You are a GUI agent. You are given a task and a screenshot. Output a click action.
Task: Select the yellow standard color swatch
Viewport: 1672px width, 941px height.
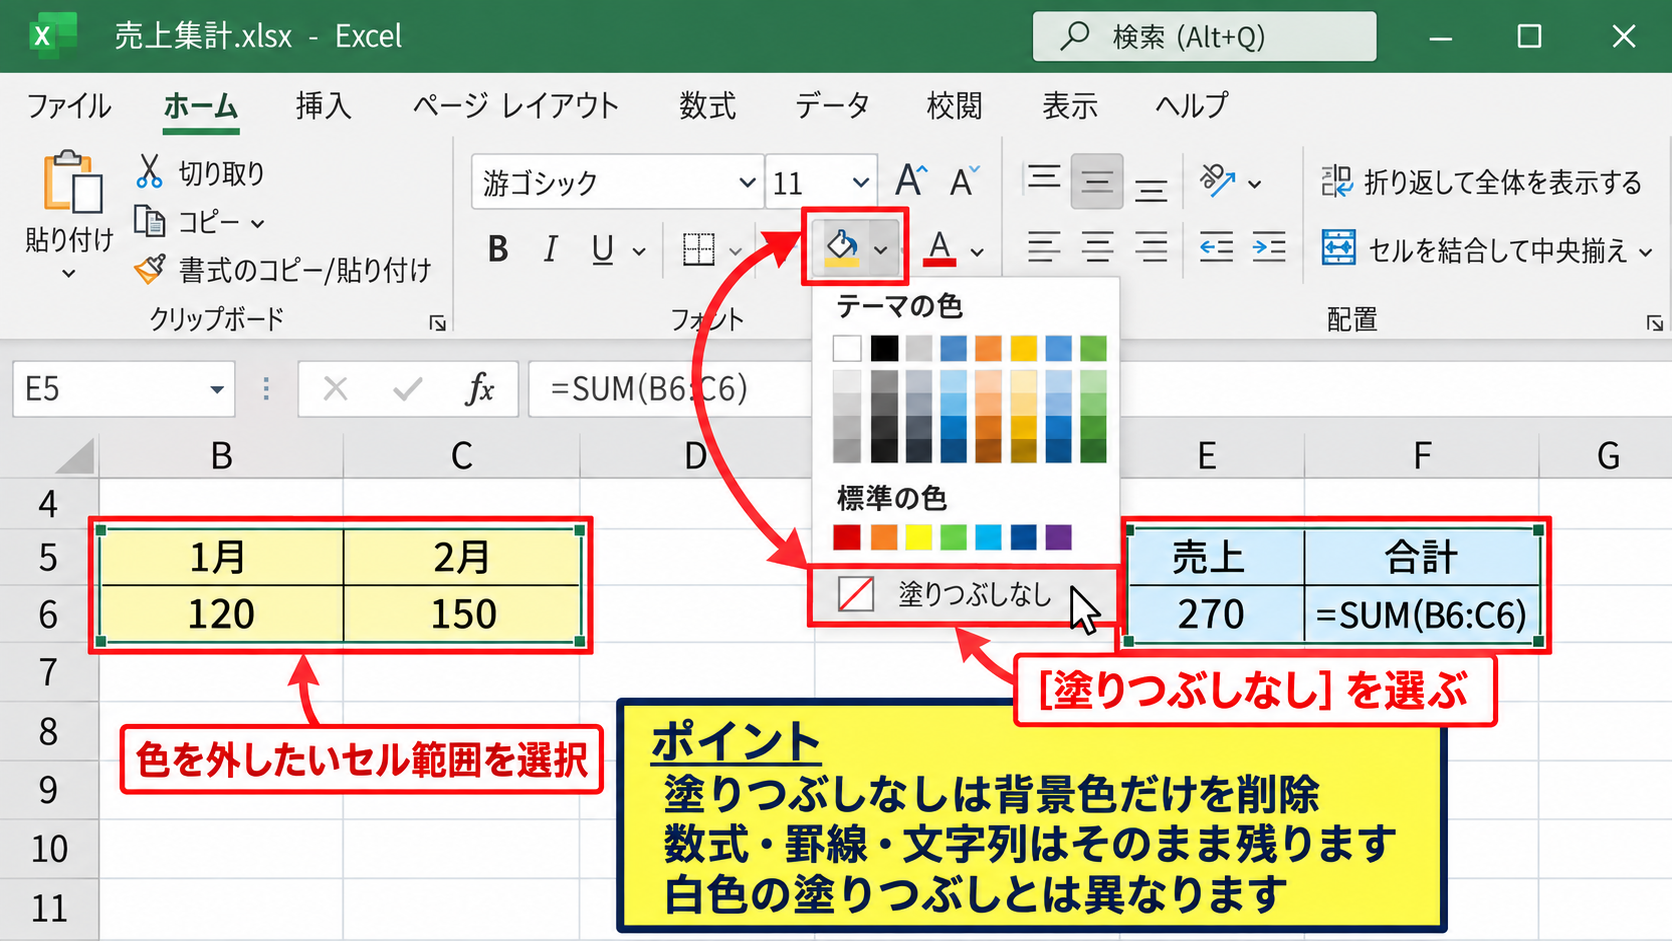tap(918, 538)
